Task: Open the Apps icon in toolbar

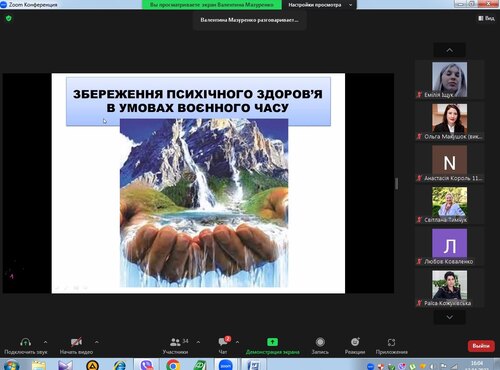Action: coord(391,342)
